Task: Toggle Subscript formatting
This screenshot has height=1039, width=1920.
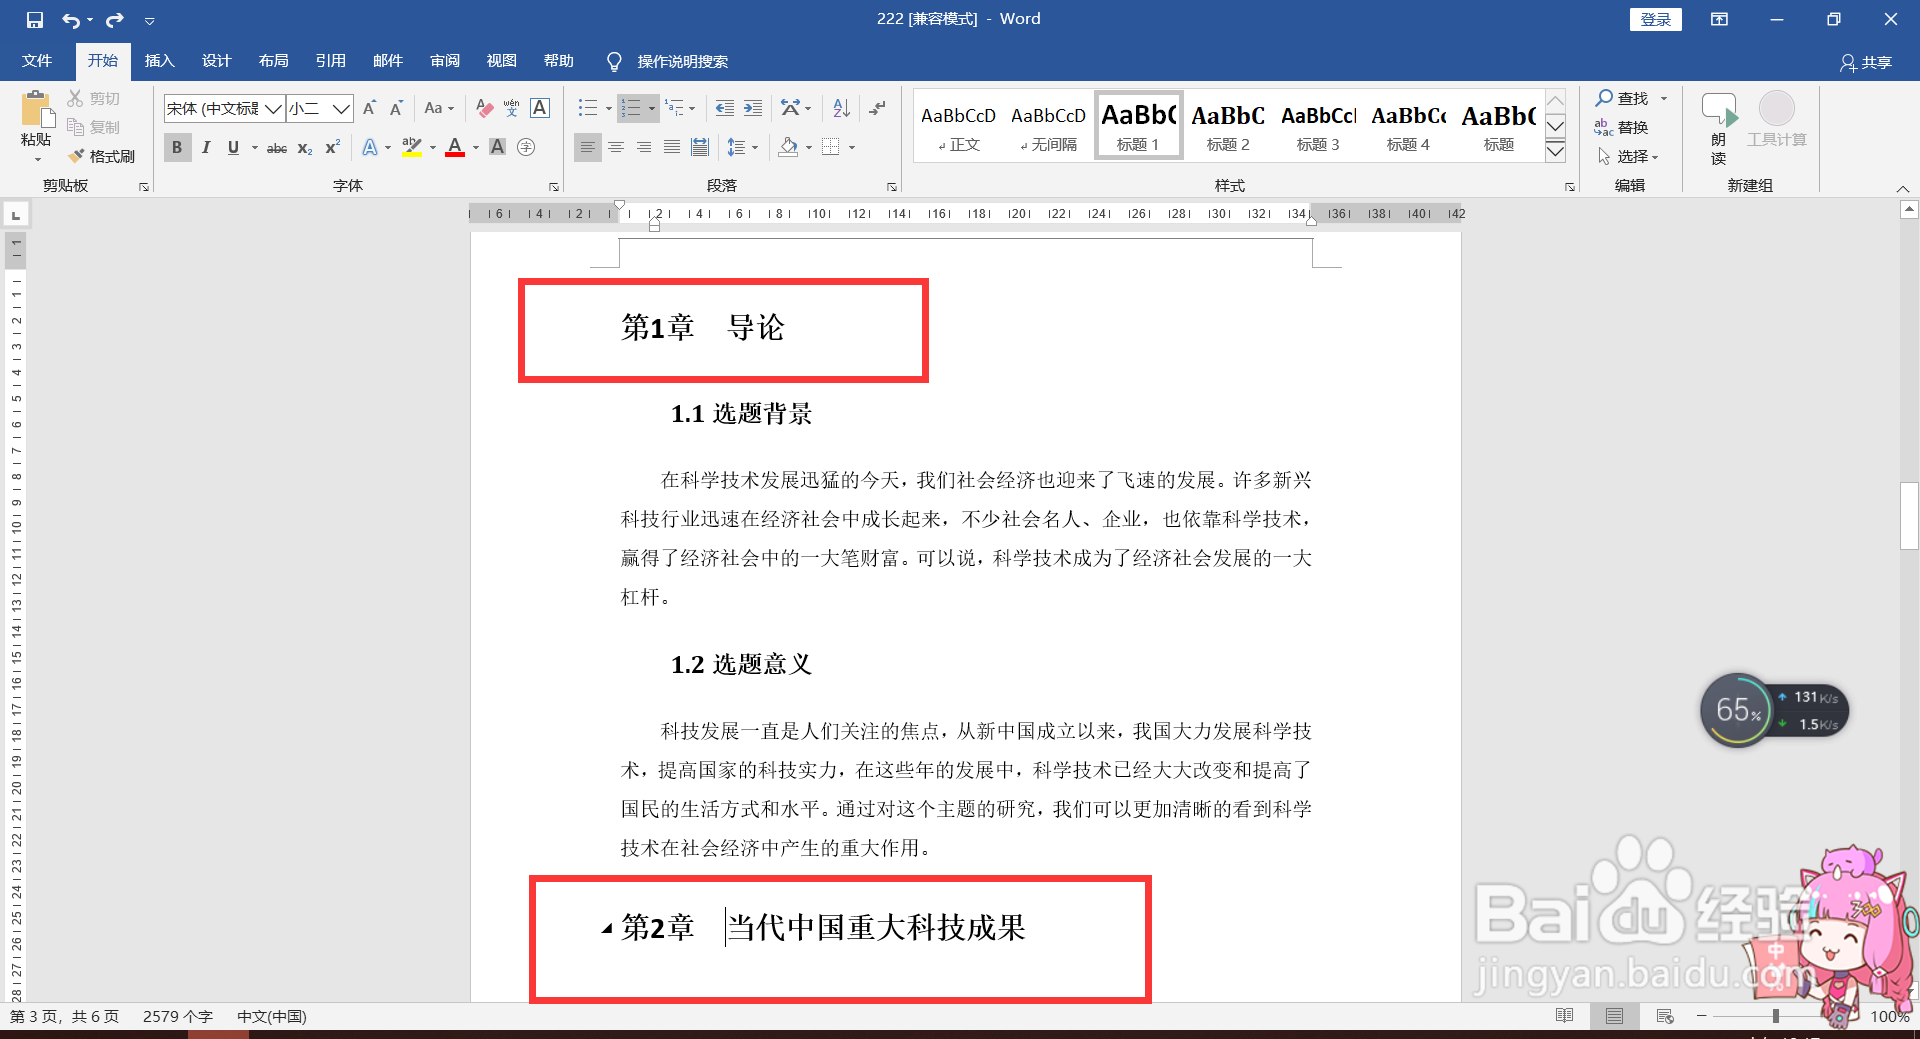Action: 305,148
